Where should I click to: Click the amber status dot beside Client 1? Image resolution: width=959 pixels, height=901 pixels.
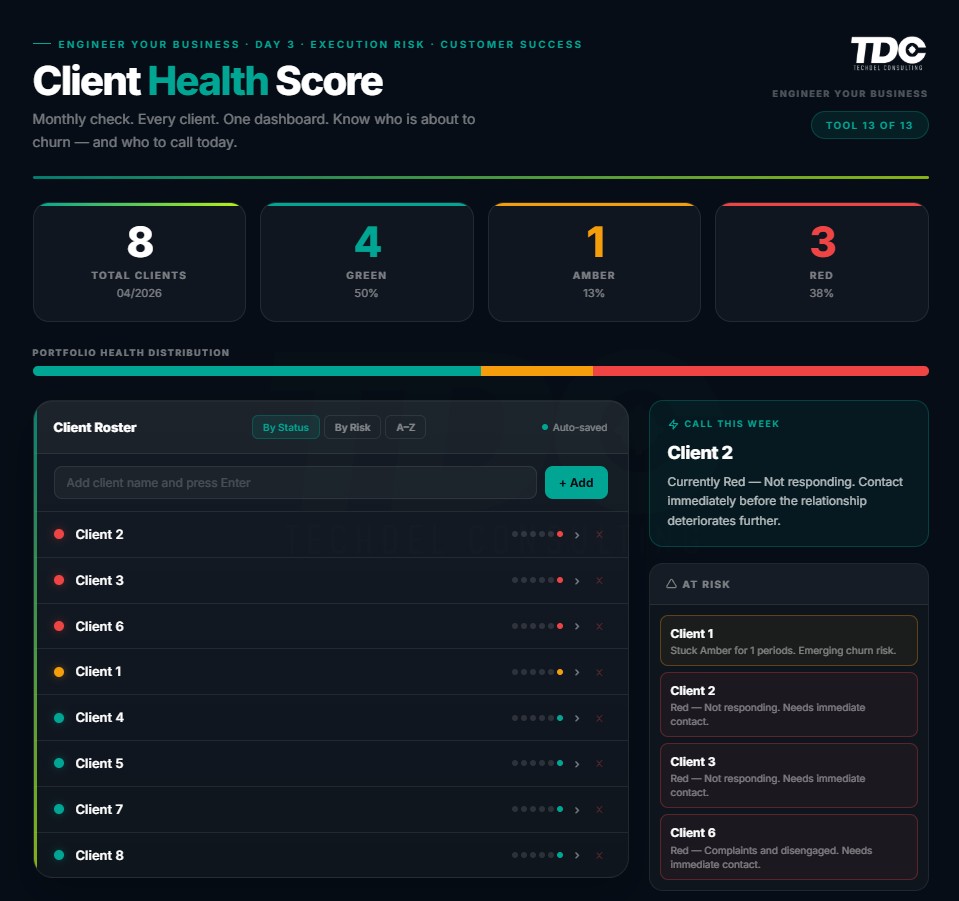click(x=60, y=671)
